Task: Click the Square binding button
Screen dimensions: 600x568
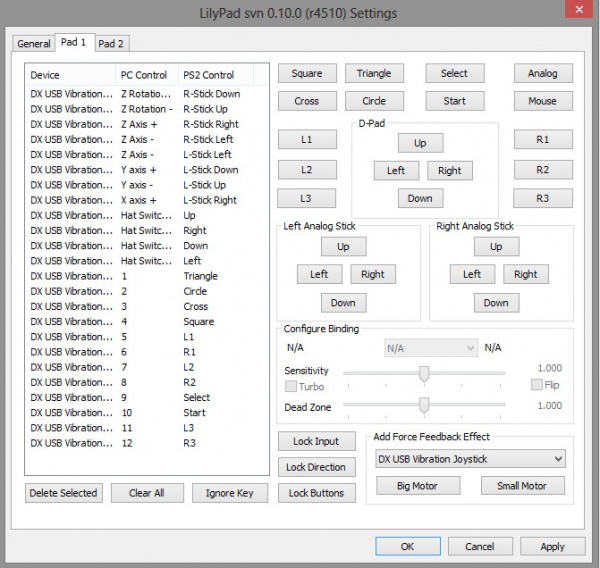Action: pos(307,73)
